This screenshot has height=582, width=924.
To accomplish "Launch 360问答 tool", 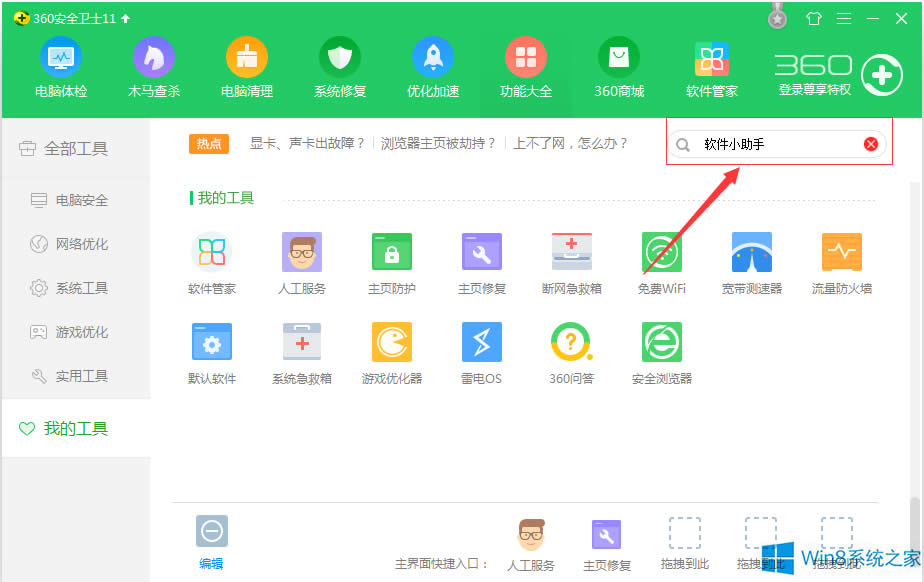I will tap(572, 353).
